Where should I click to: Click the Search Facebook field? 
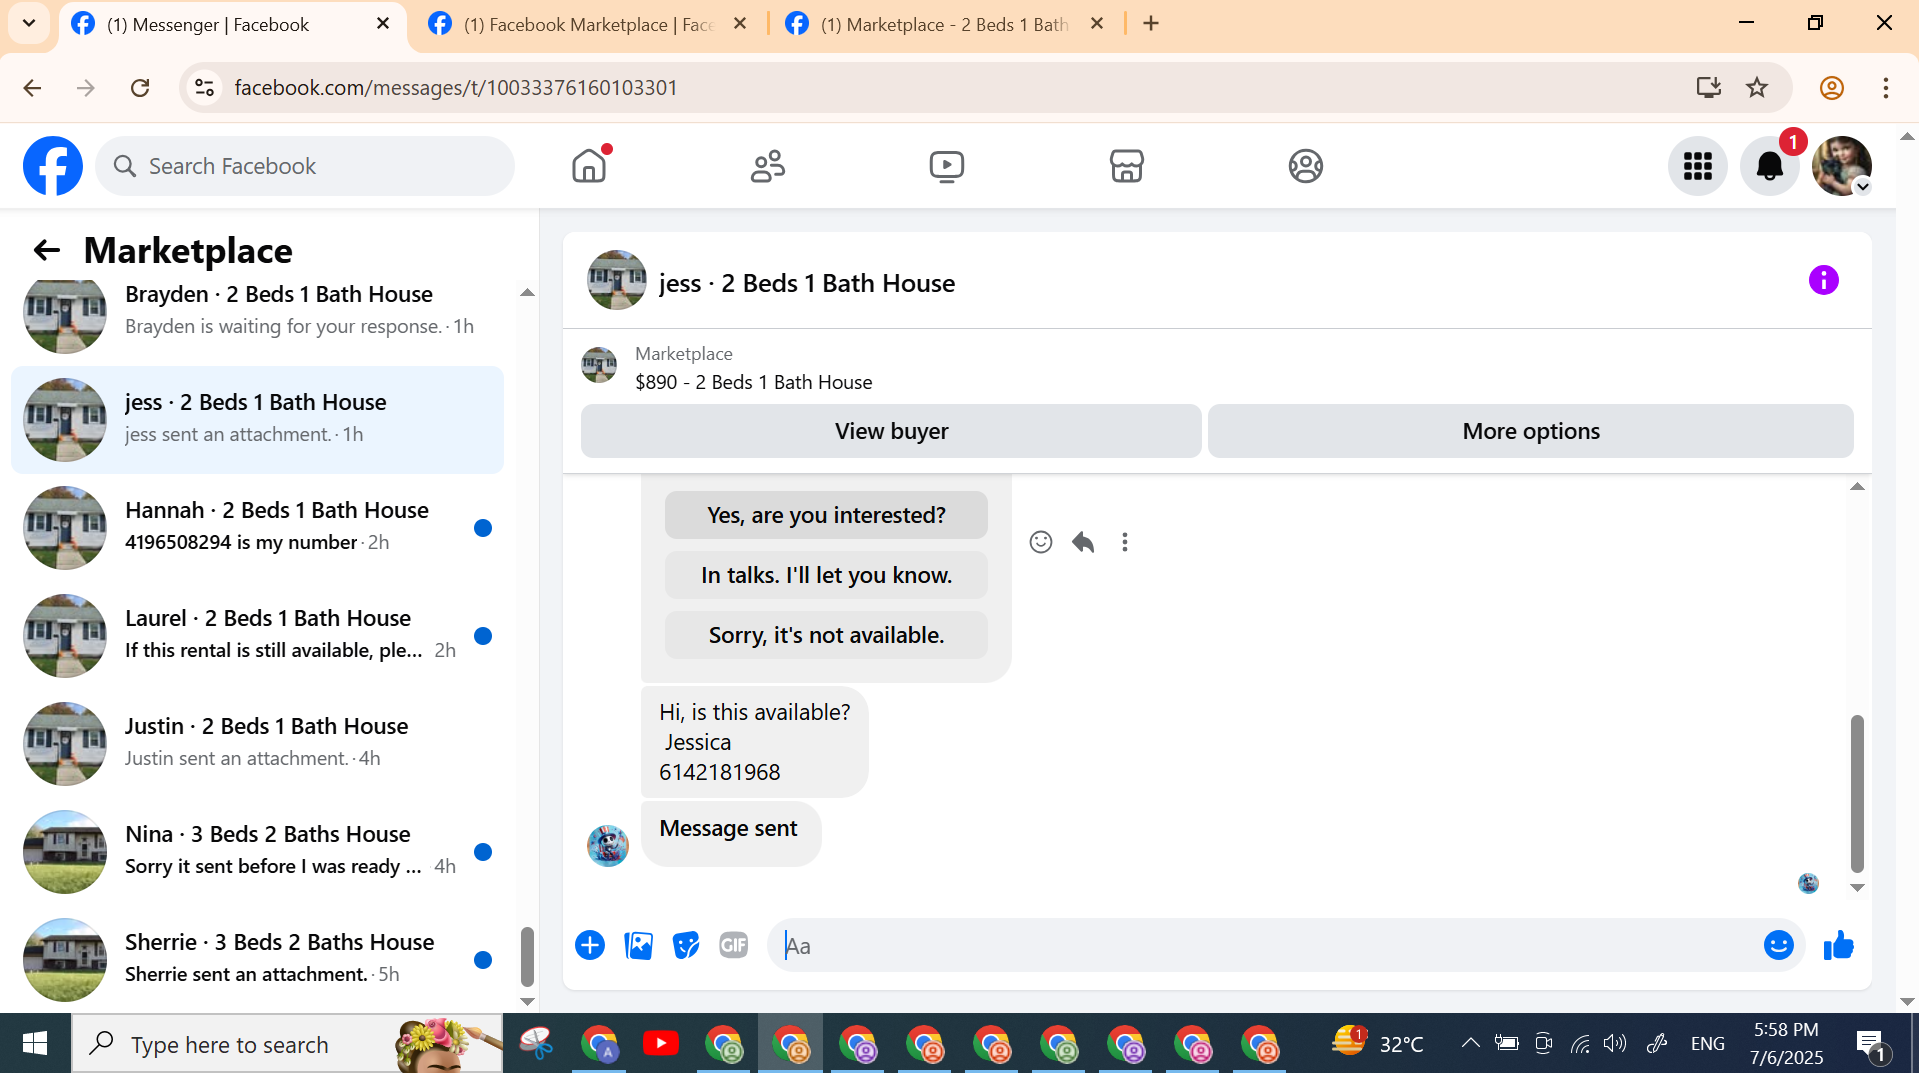pos(305,166)
